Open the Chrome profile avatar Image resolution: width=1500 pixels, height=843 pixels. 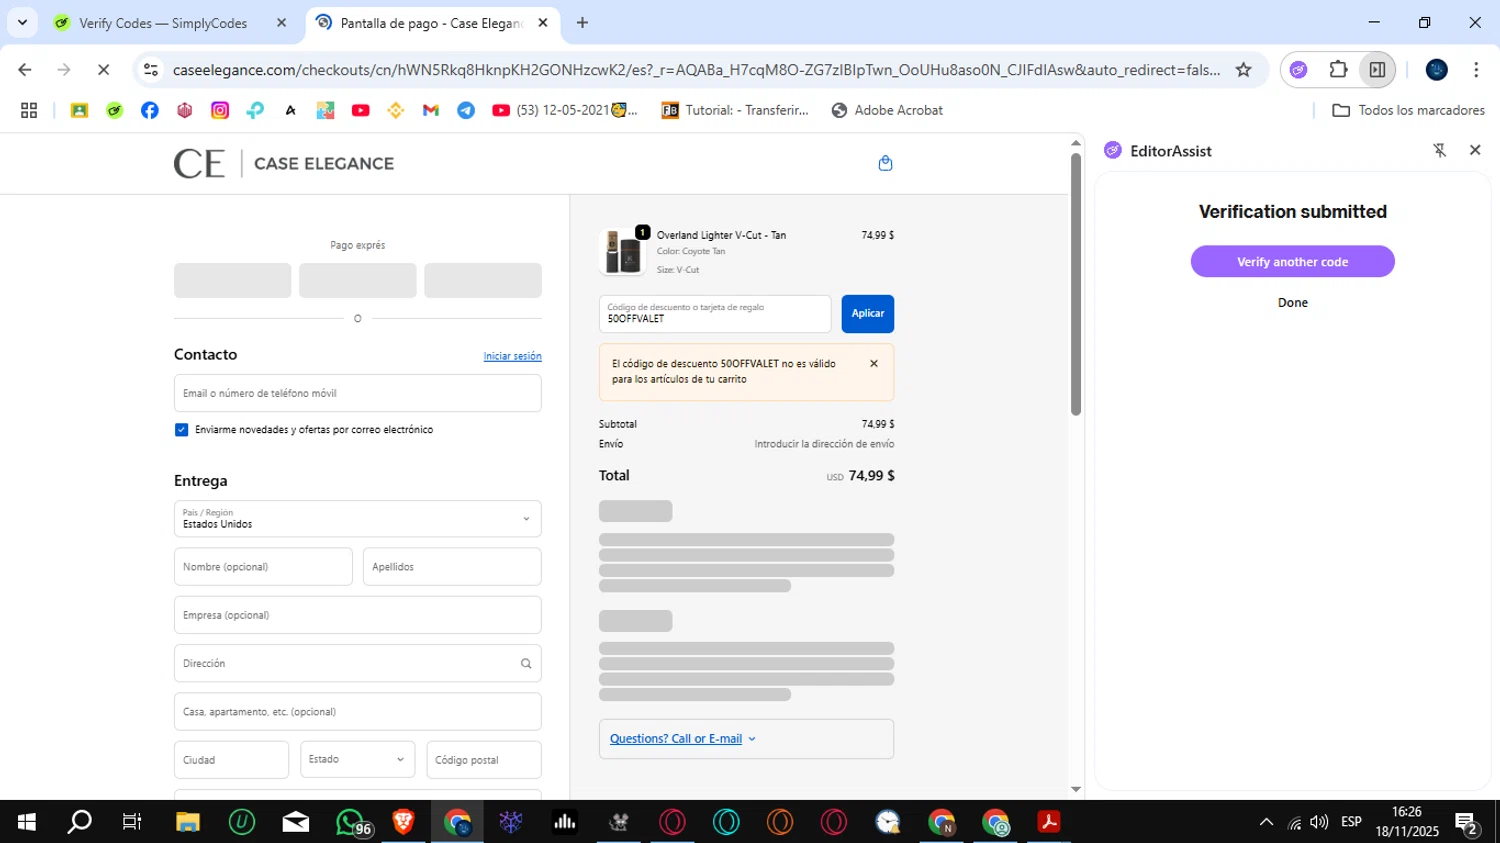[x=1437, y=70]
